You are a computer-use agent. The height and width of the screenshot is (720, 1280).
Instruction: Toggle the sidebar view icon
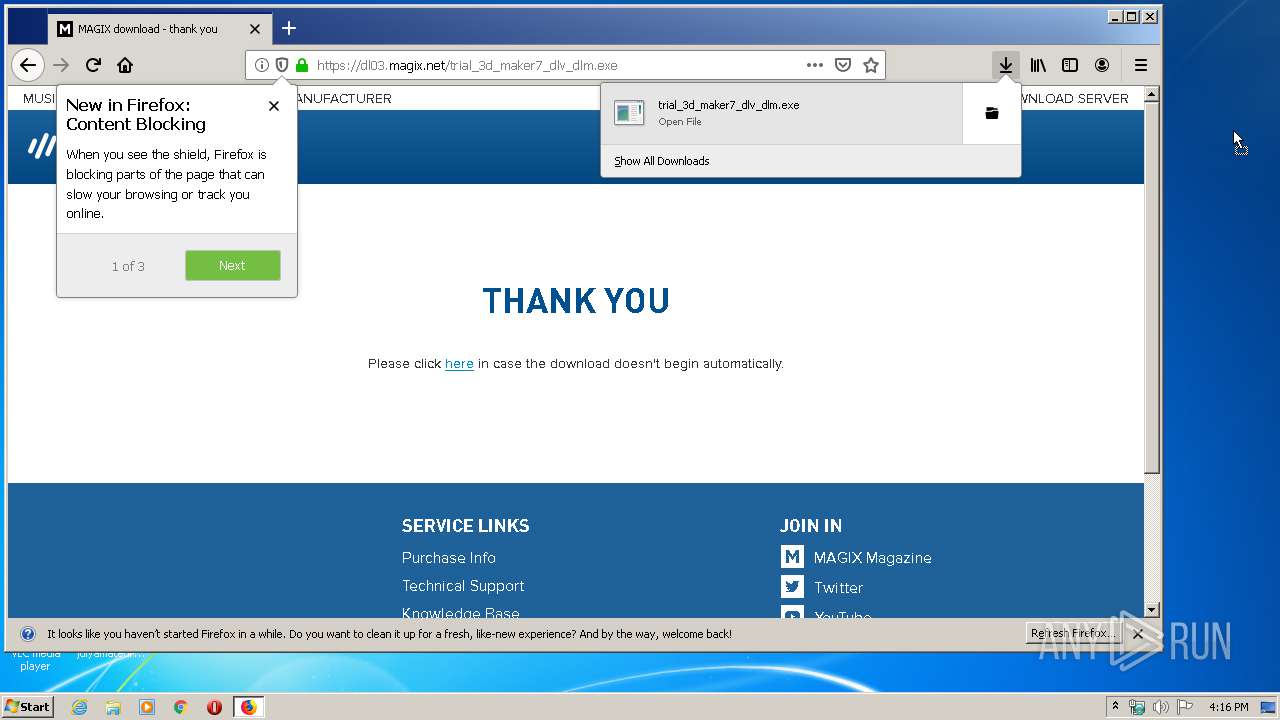tap(1070, 65)
